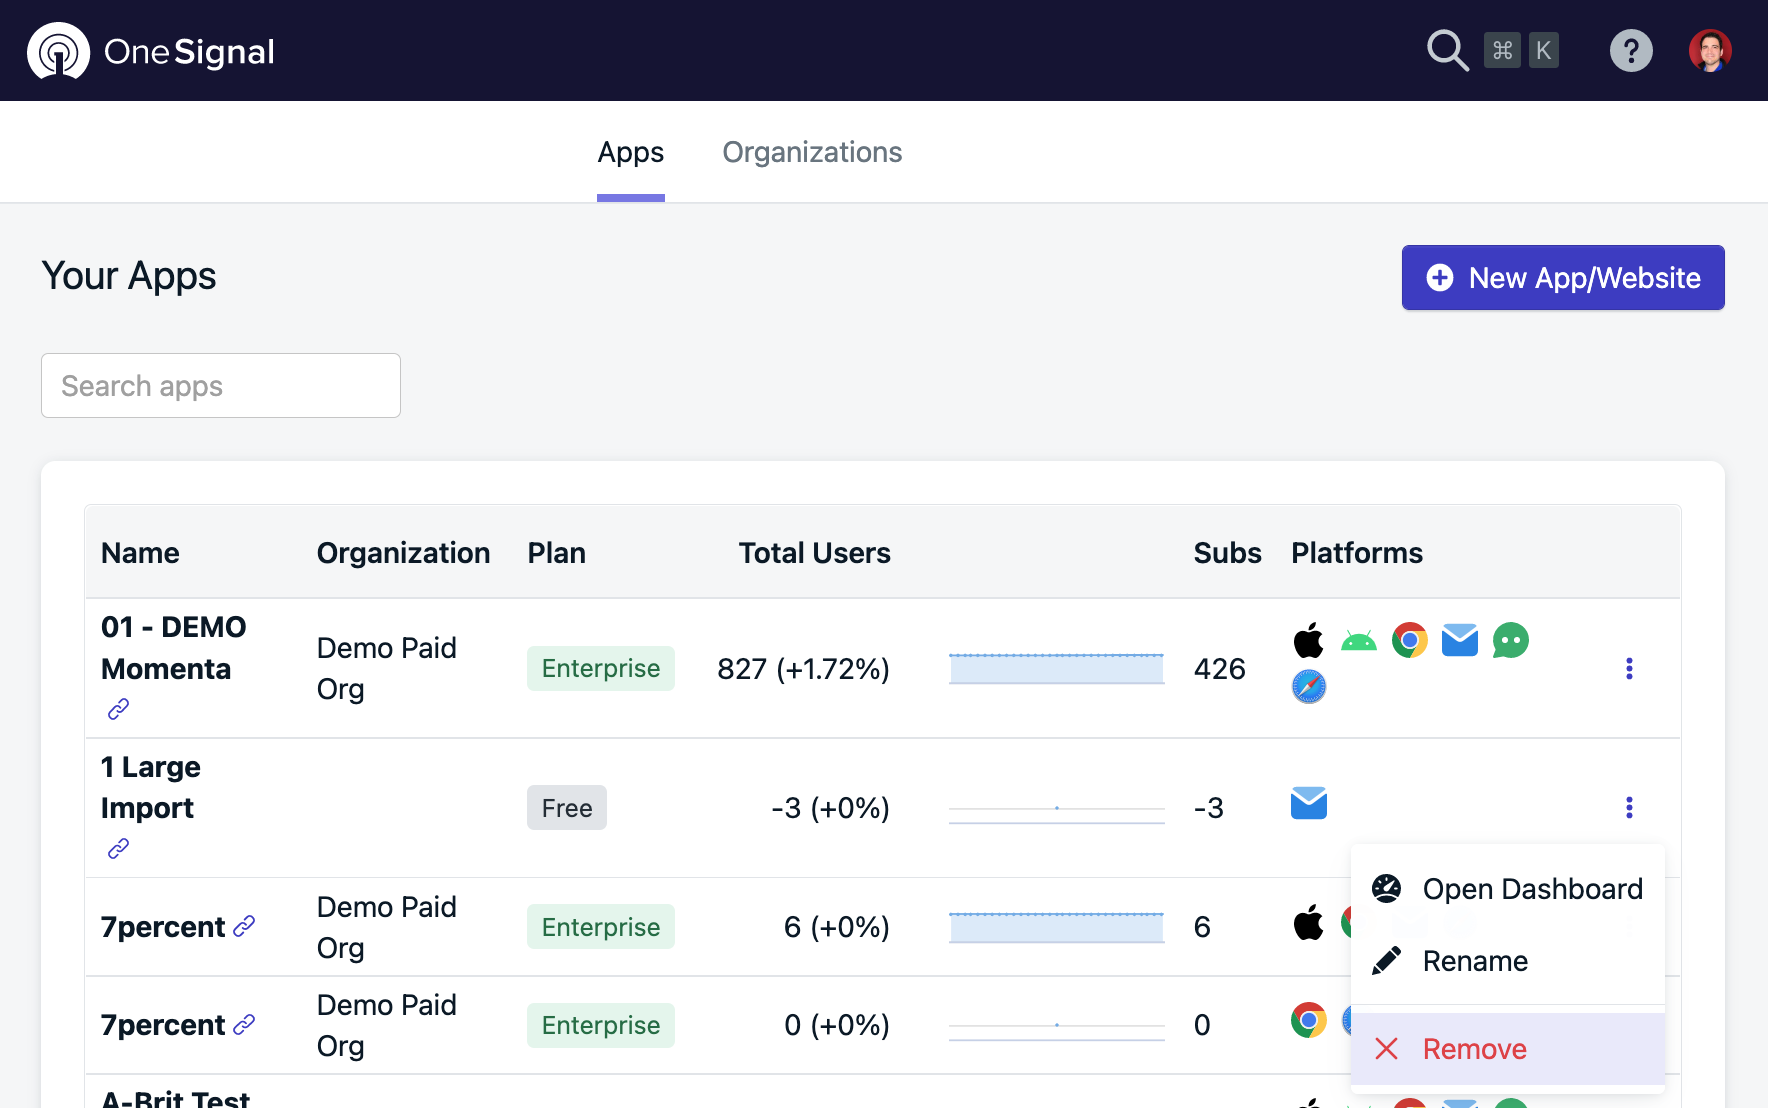This screenshot has height=1108, width=1768.
Task: Click the Plan column header
Action: tap(557, 553)
